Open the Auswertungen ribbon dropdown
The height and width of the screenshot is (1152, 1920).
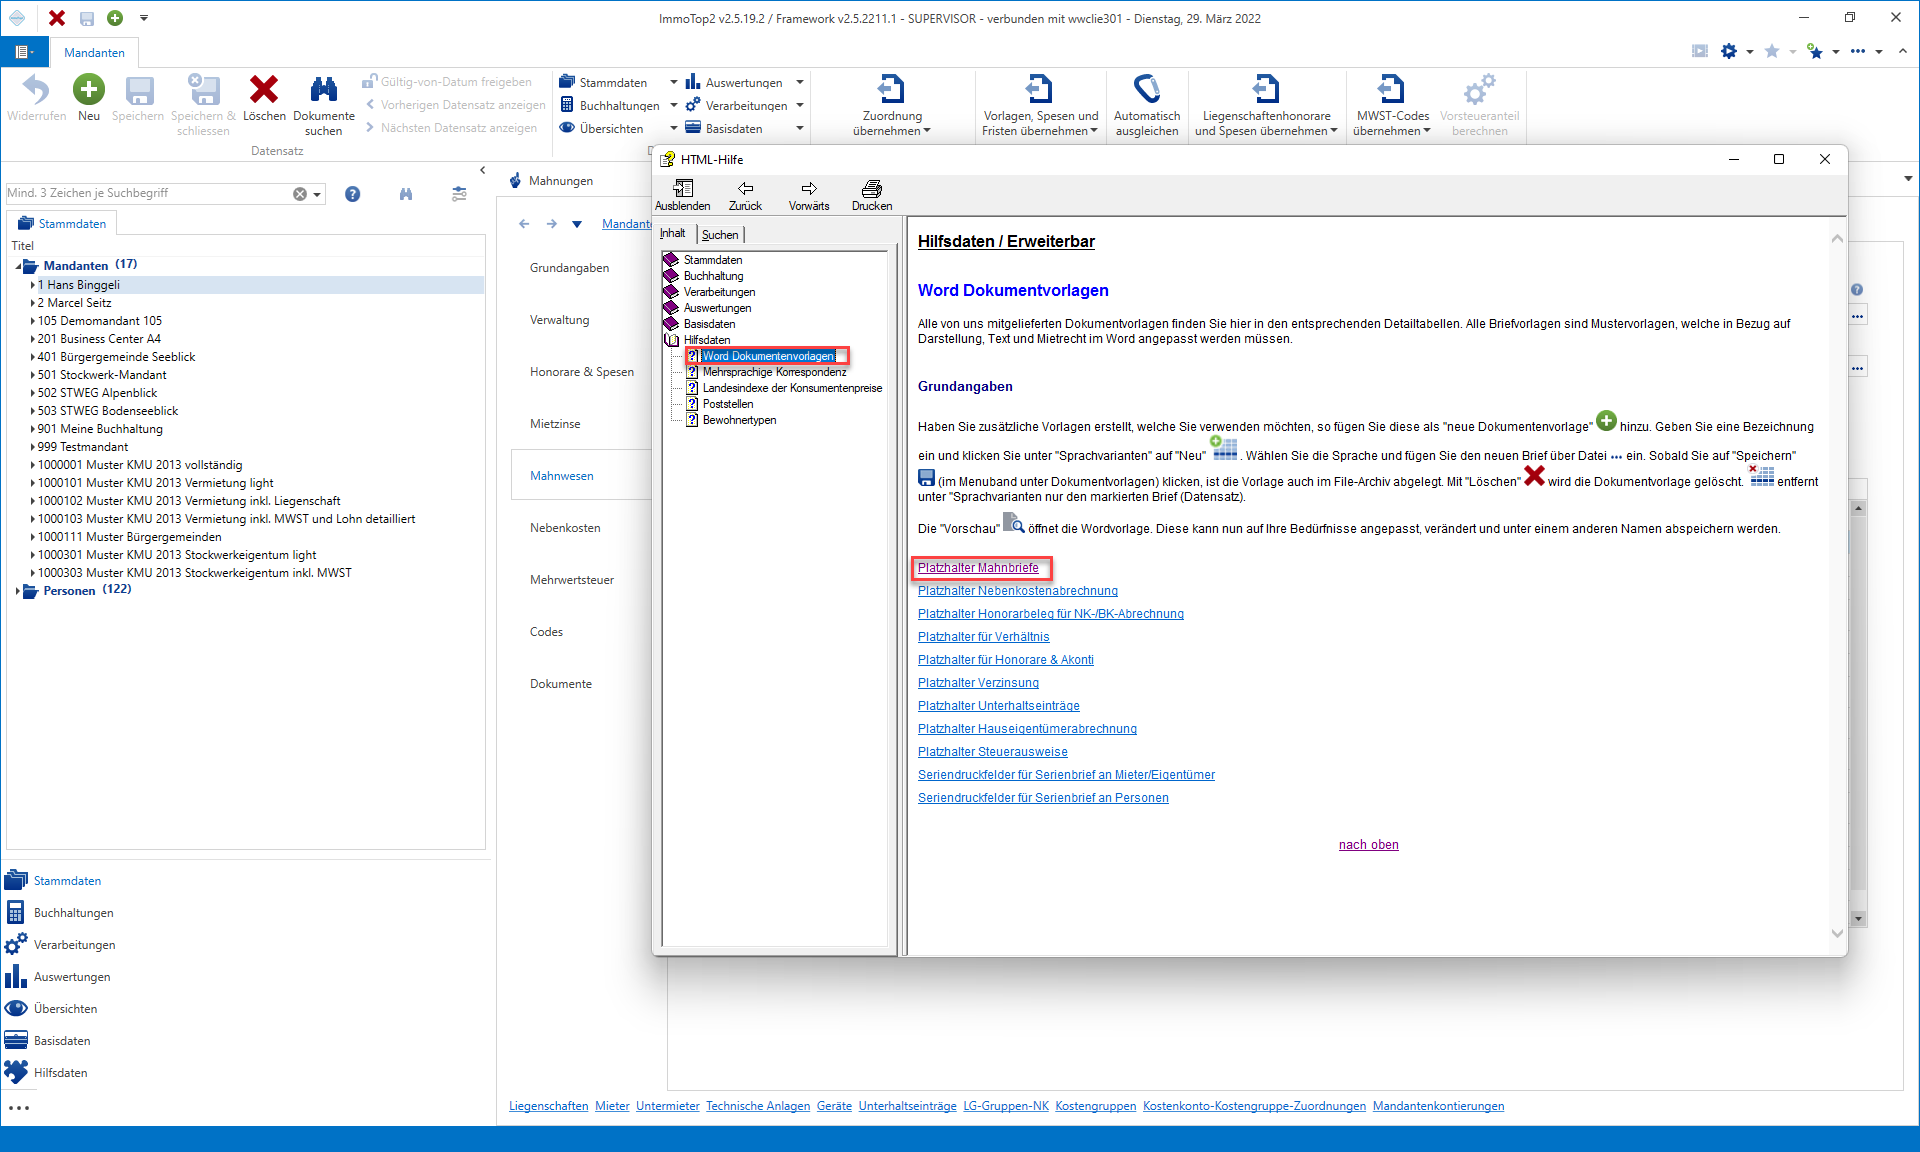800,82
